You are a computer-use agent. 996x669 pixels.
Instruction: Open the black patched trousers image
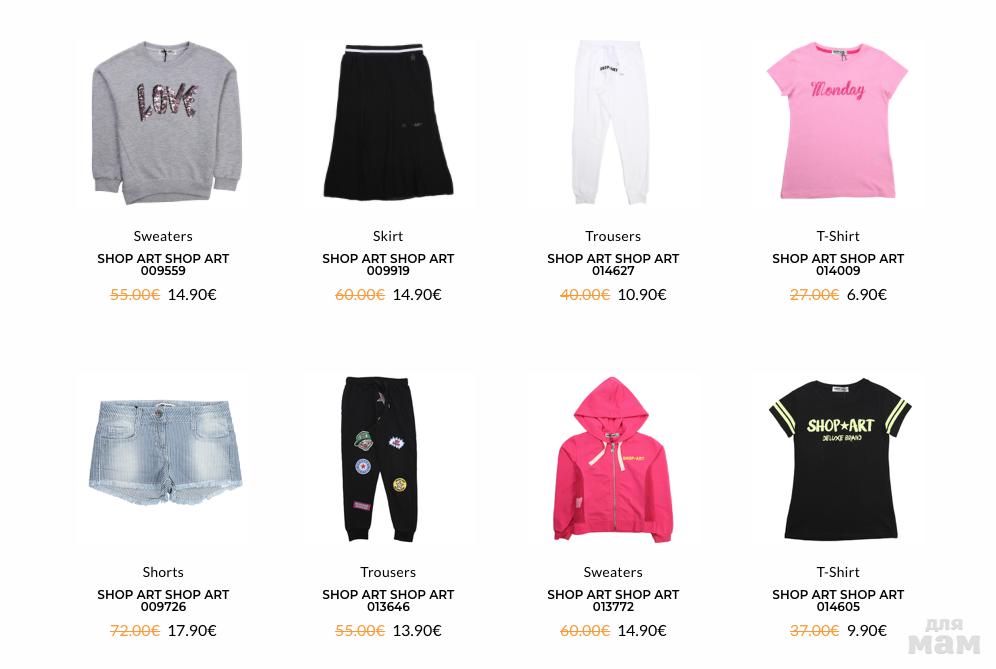(382, 459)
